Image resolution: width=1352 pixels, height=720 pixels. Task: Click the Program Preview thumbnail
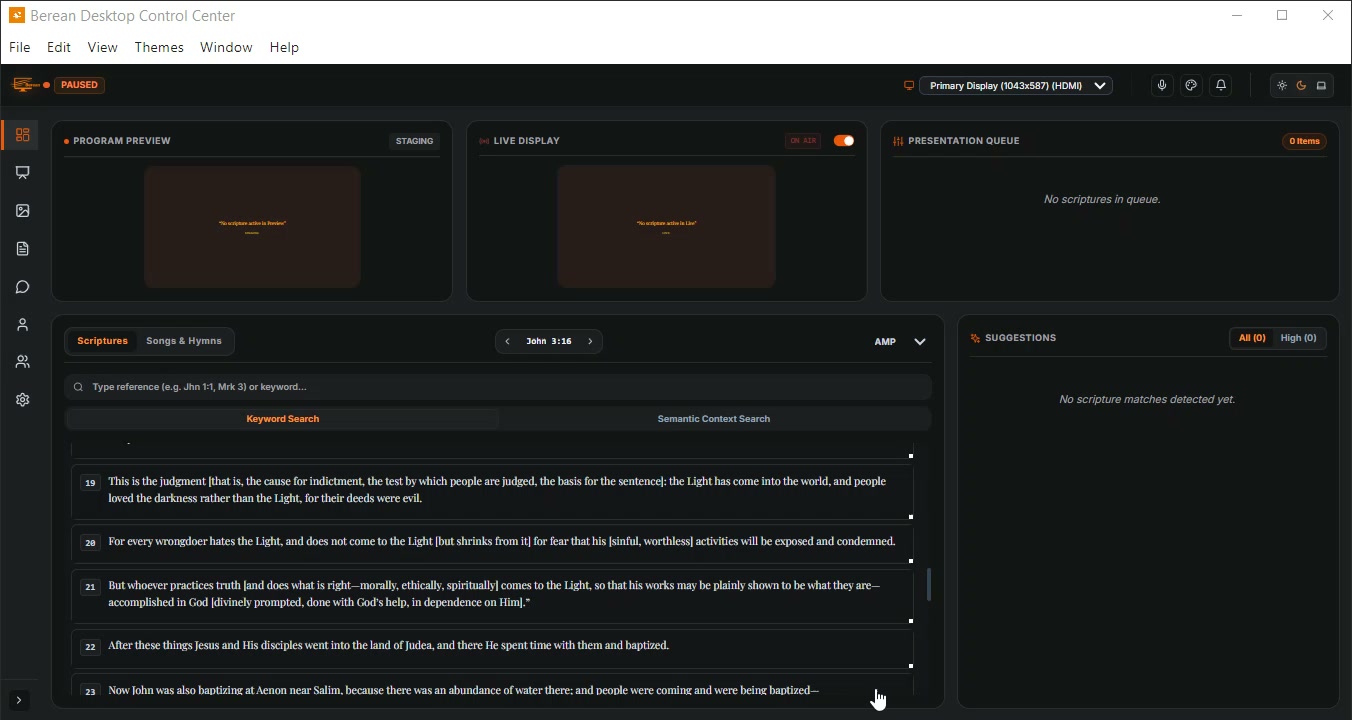[252, 227]
